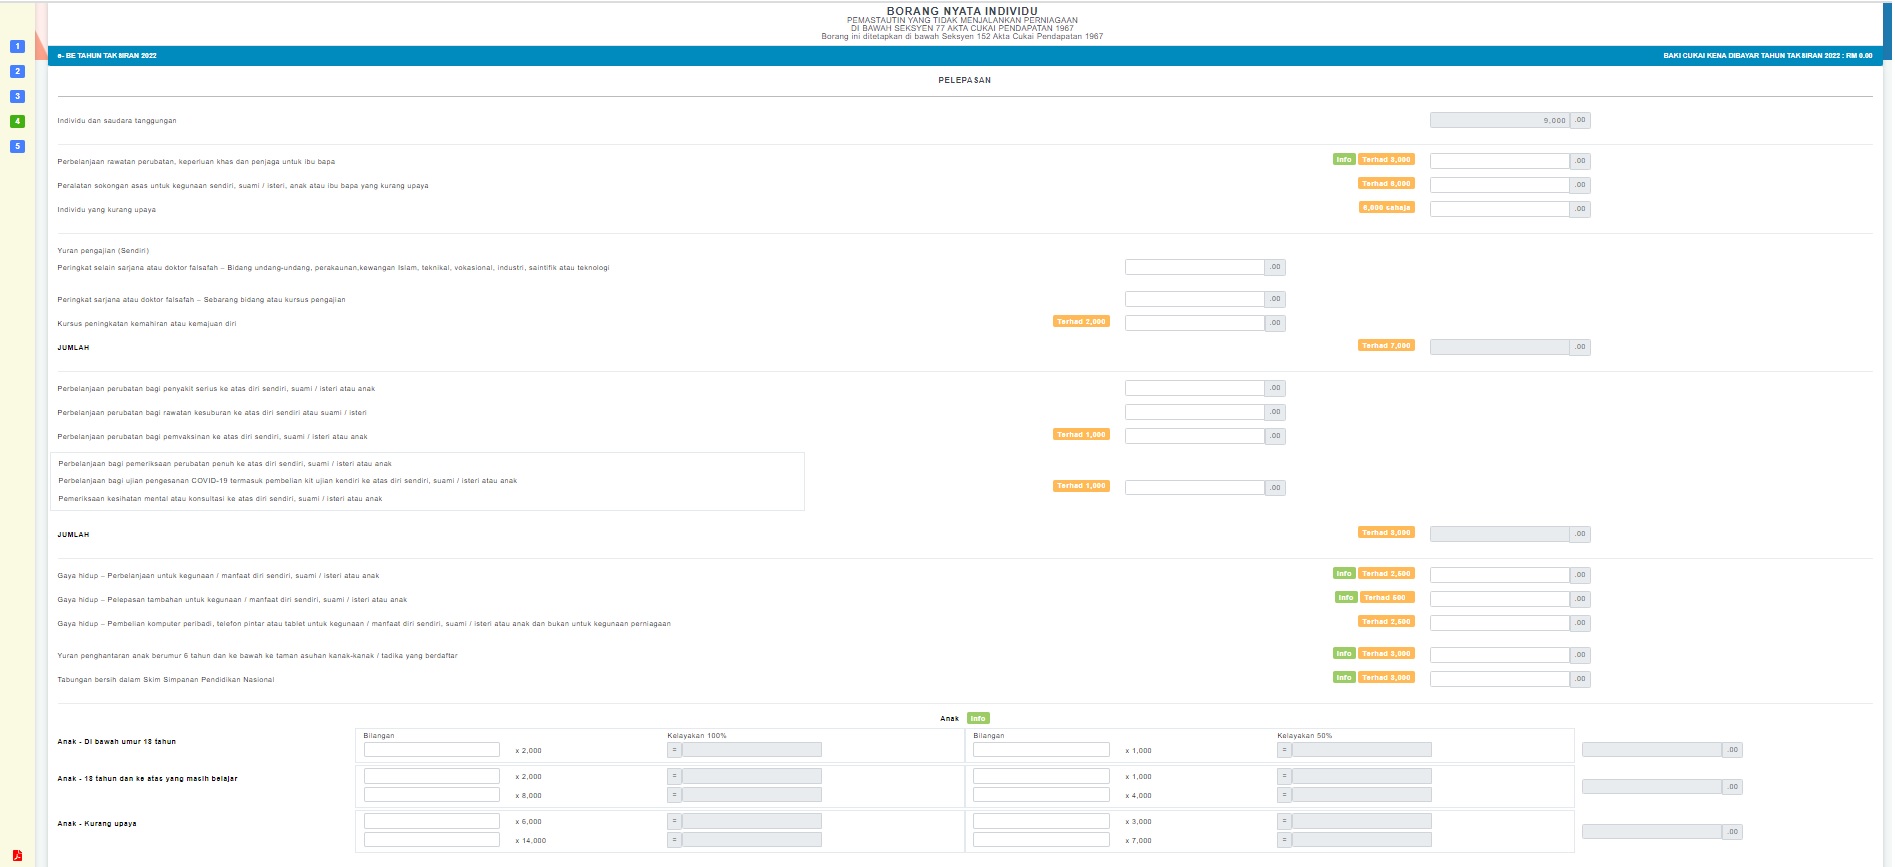
Task: Click the vaccination expenses amount field
Action: pyautogui.click(x=1194, y=436)
